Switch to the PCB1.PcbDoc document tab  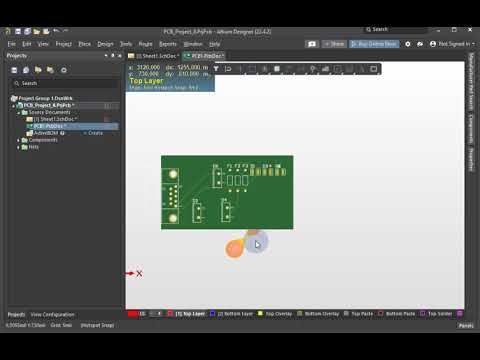tap(204, 56)
